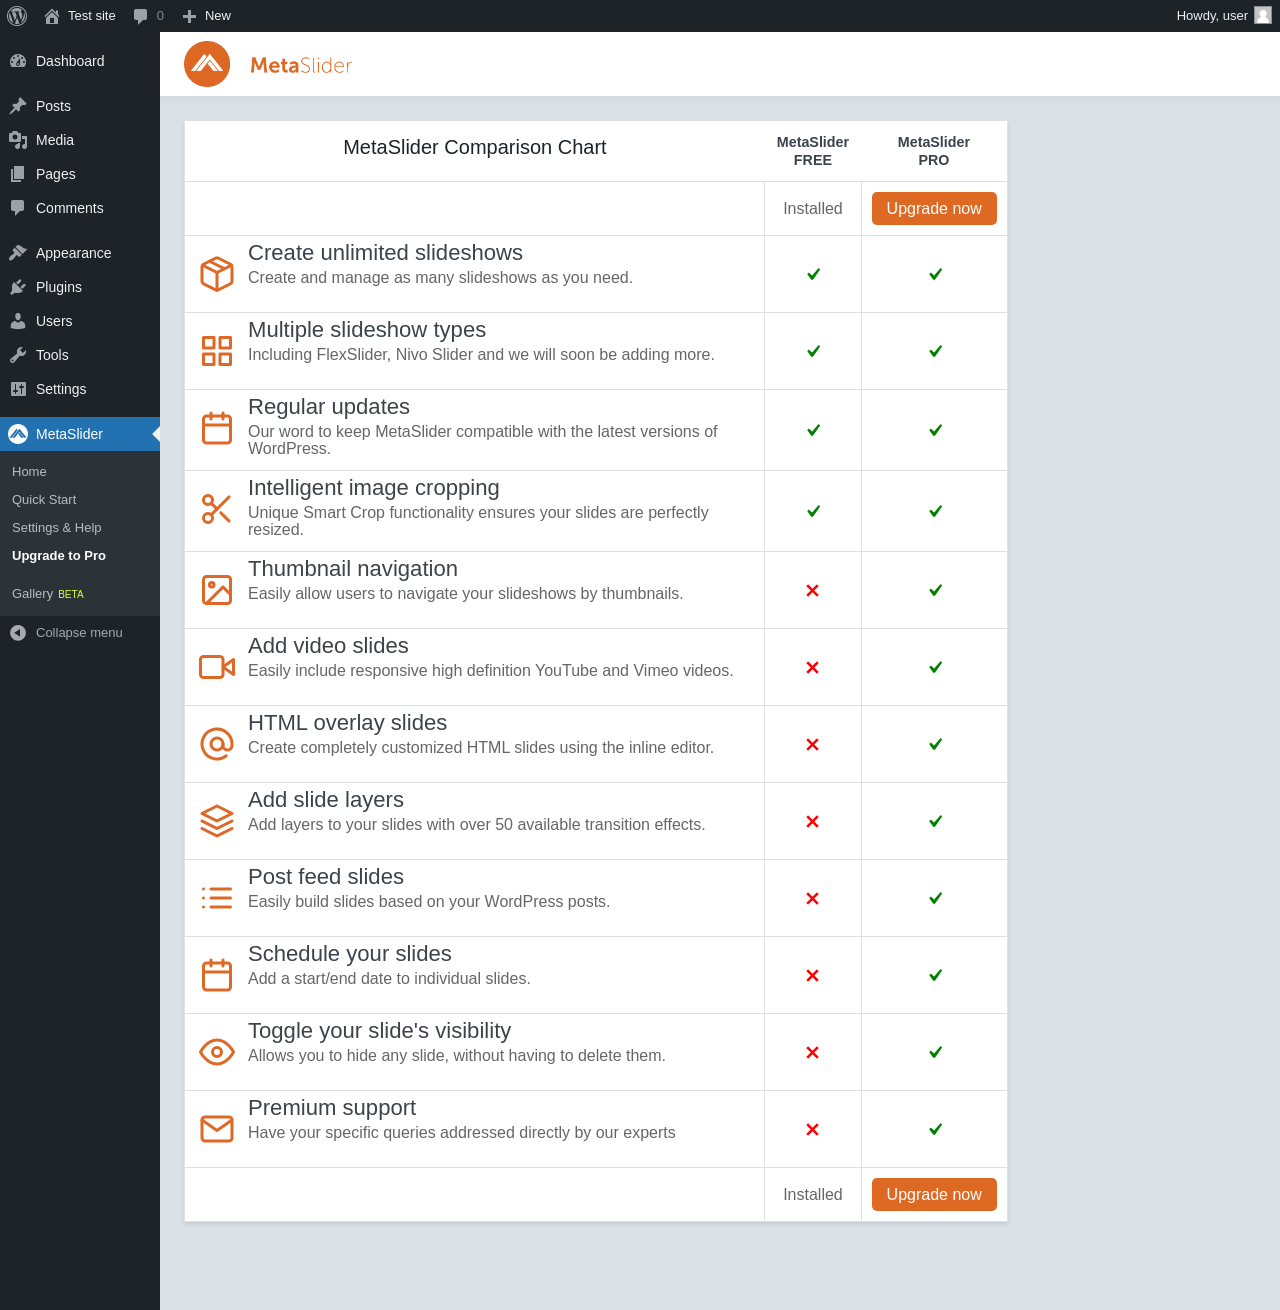This screenshot has width=1280, height=1310.
Task: Click the bottom Upgrade now button
Action: click(x=934, y=1195)
